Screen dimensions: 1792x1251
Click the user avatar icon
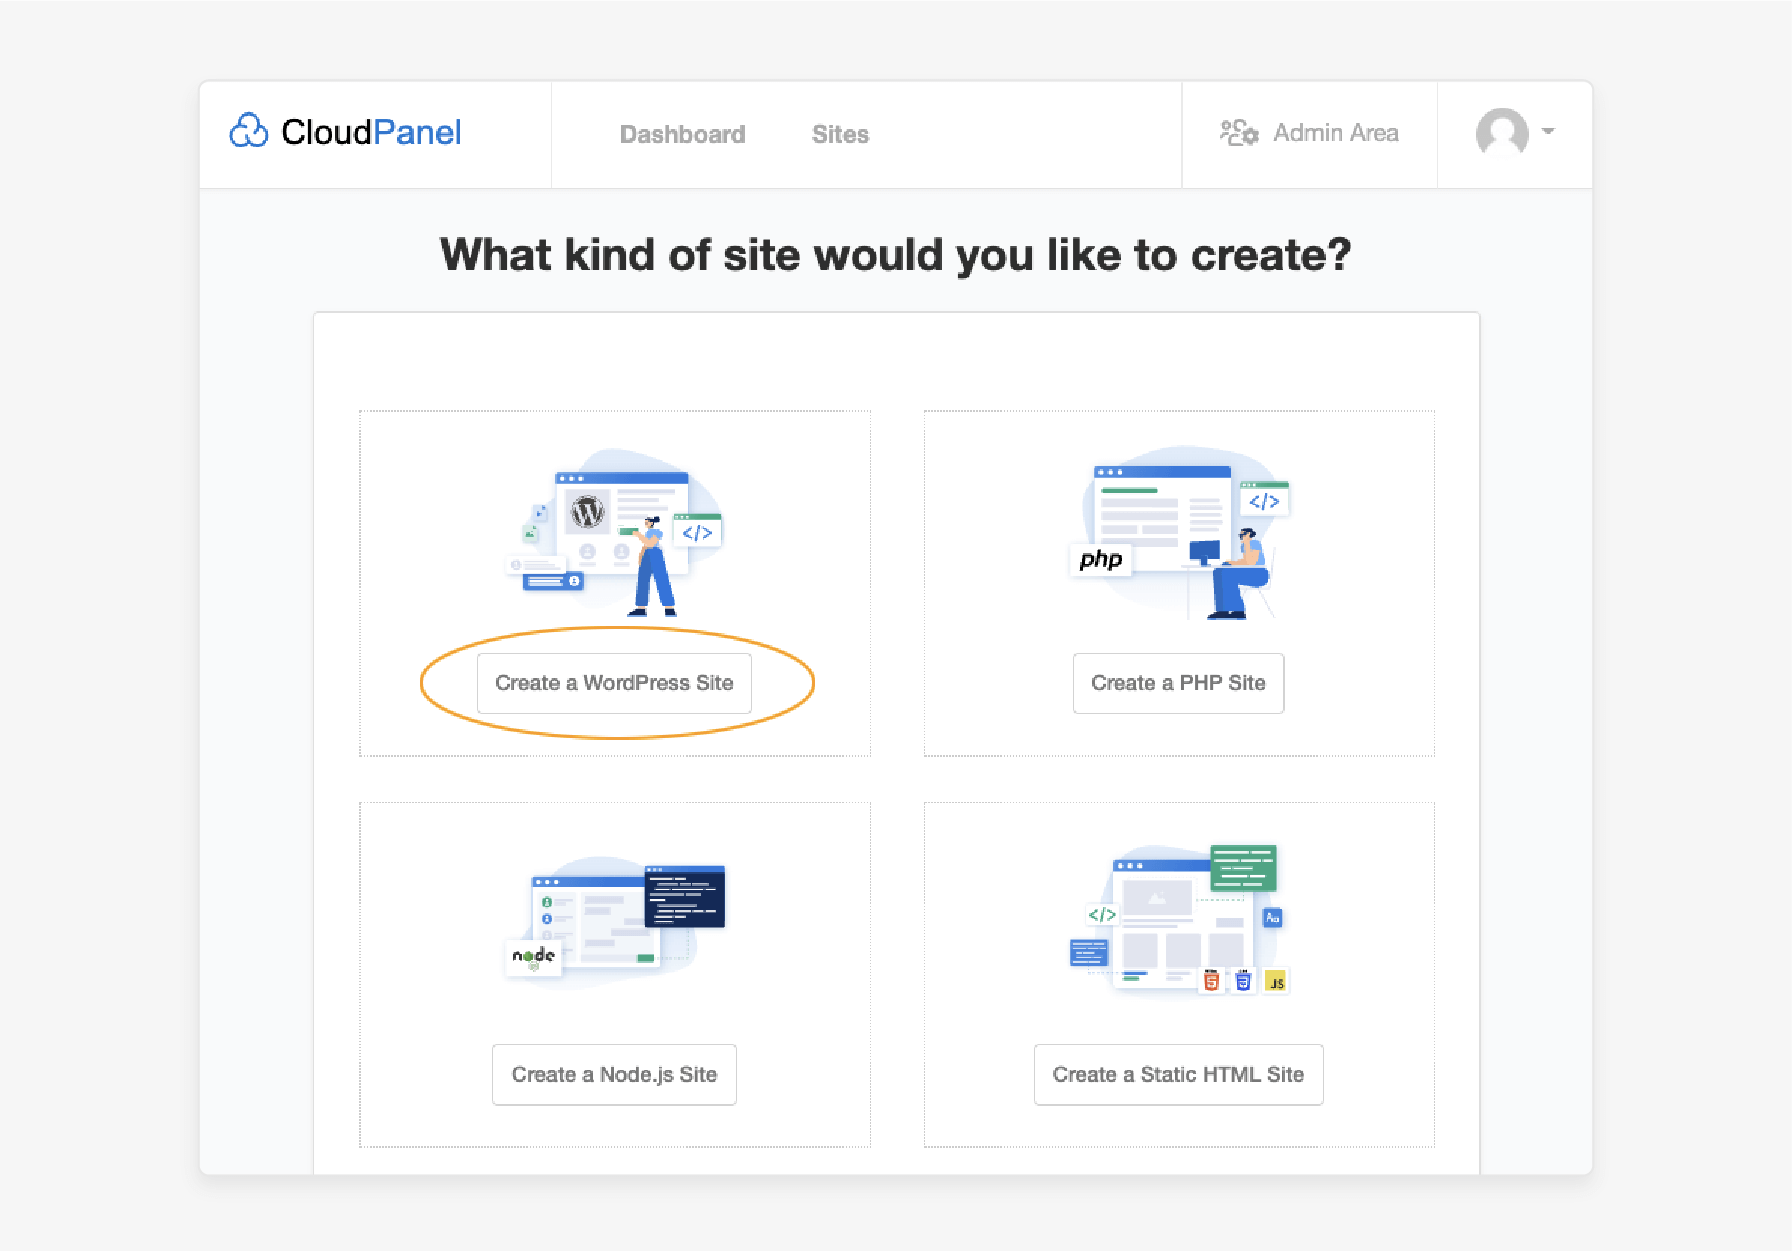coord(1502,132)
